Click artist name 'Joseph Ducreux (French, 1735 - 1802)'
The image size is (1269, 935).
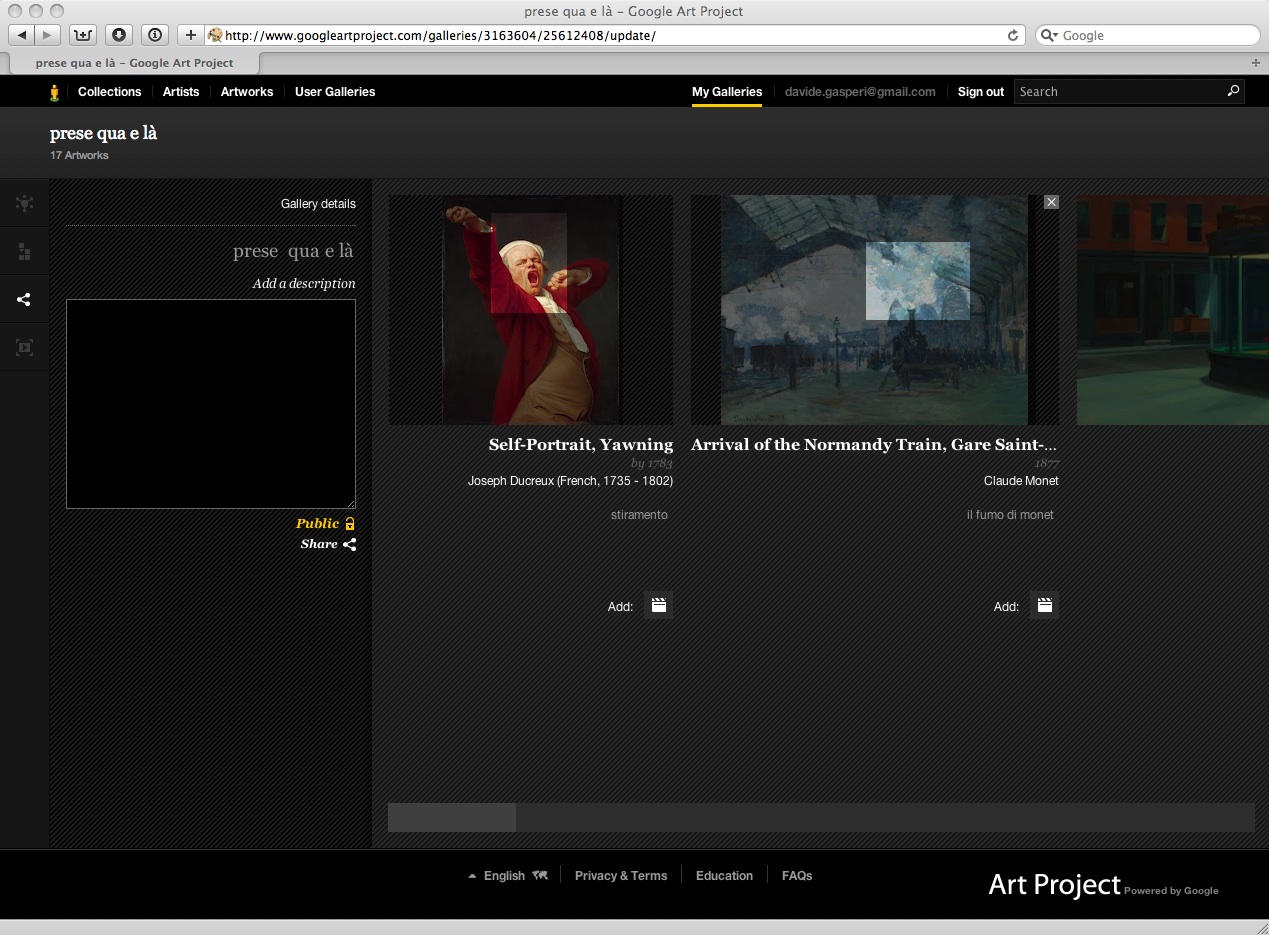coord(570,481)
